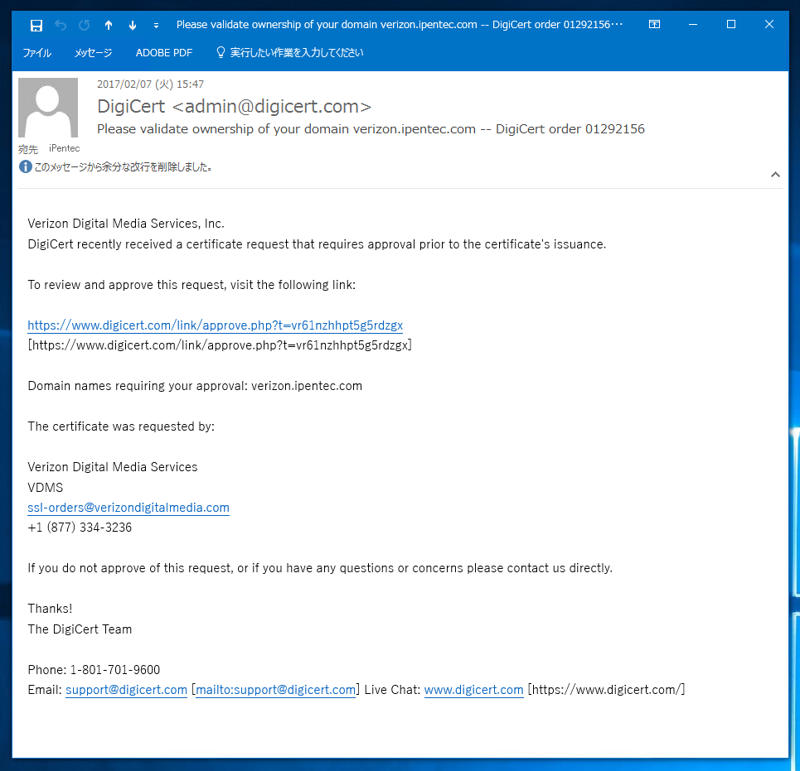Switch to the メッセージ tab
The height and width of the screenshot is (771, 800).
(93, 53)
